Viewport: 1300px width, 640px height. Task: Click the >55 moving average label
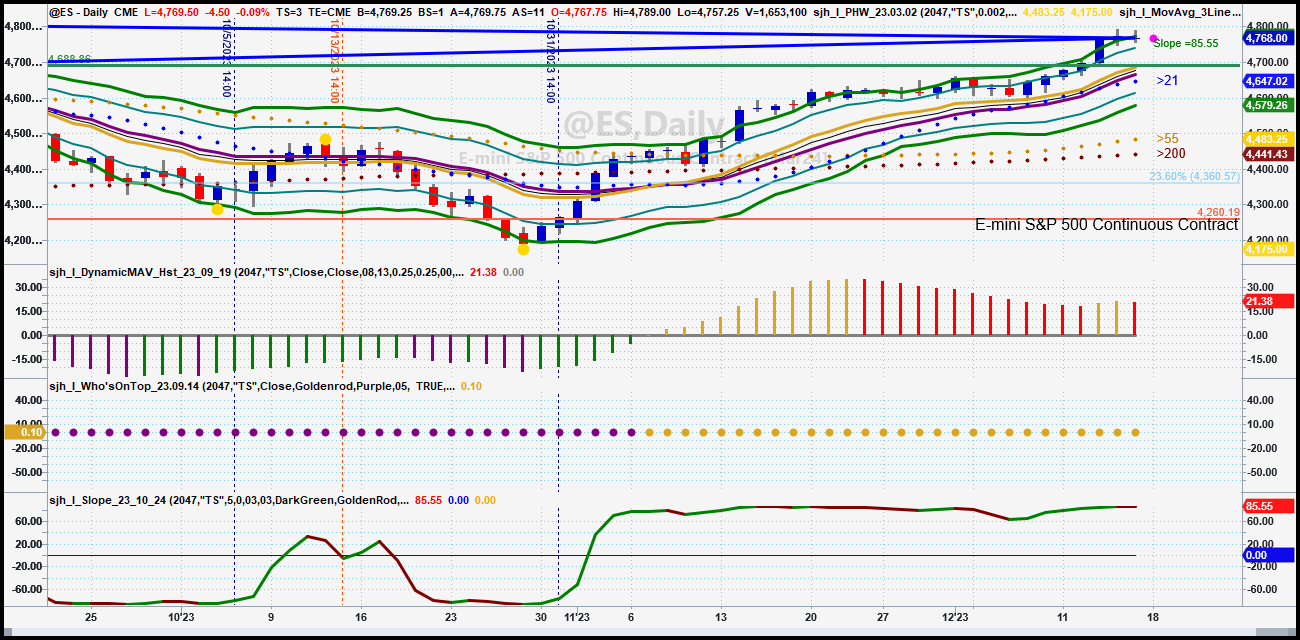[1167, 139]
